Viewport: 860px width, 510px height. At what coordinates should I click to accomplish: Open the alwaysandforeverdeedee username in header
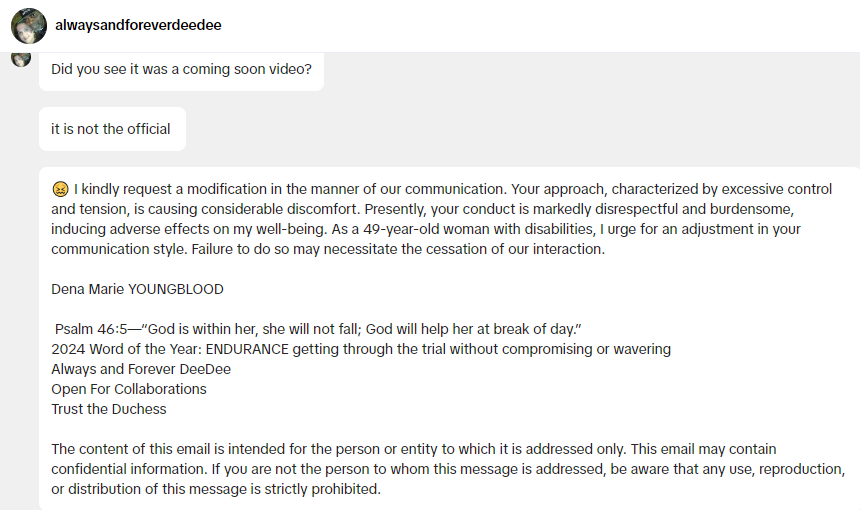138,25
